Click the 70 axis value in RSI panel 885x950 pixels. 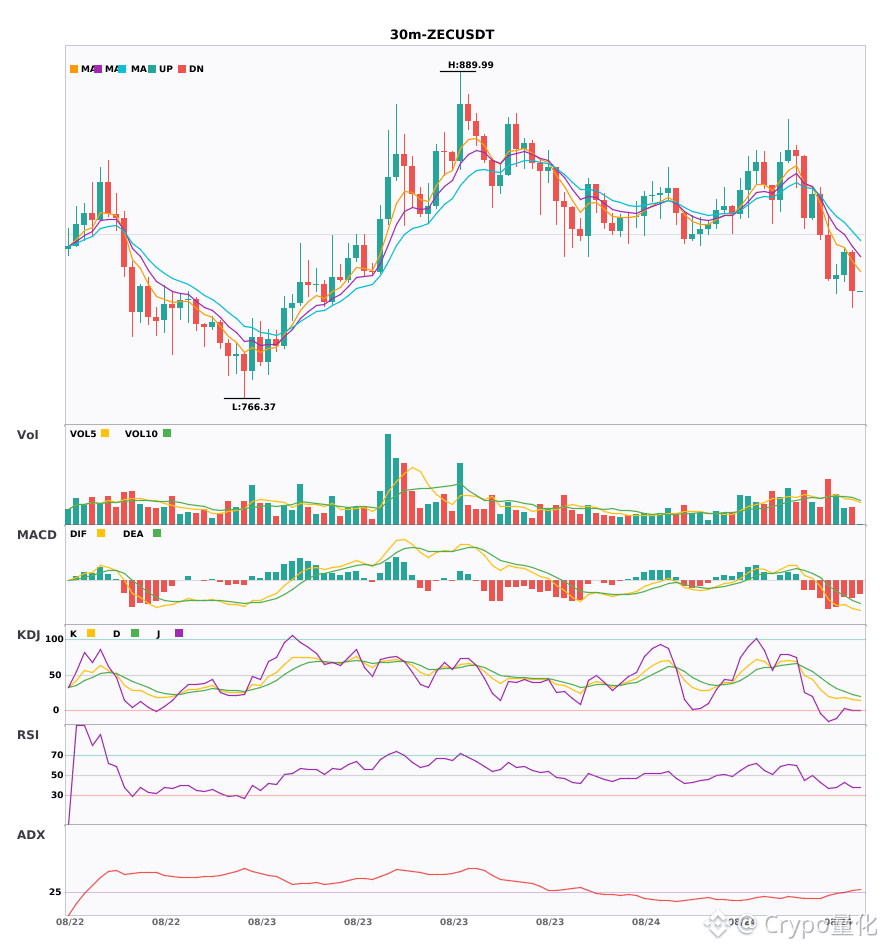coord(57,755)
